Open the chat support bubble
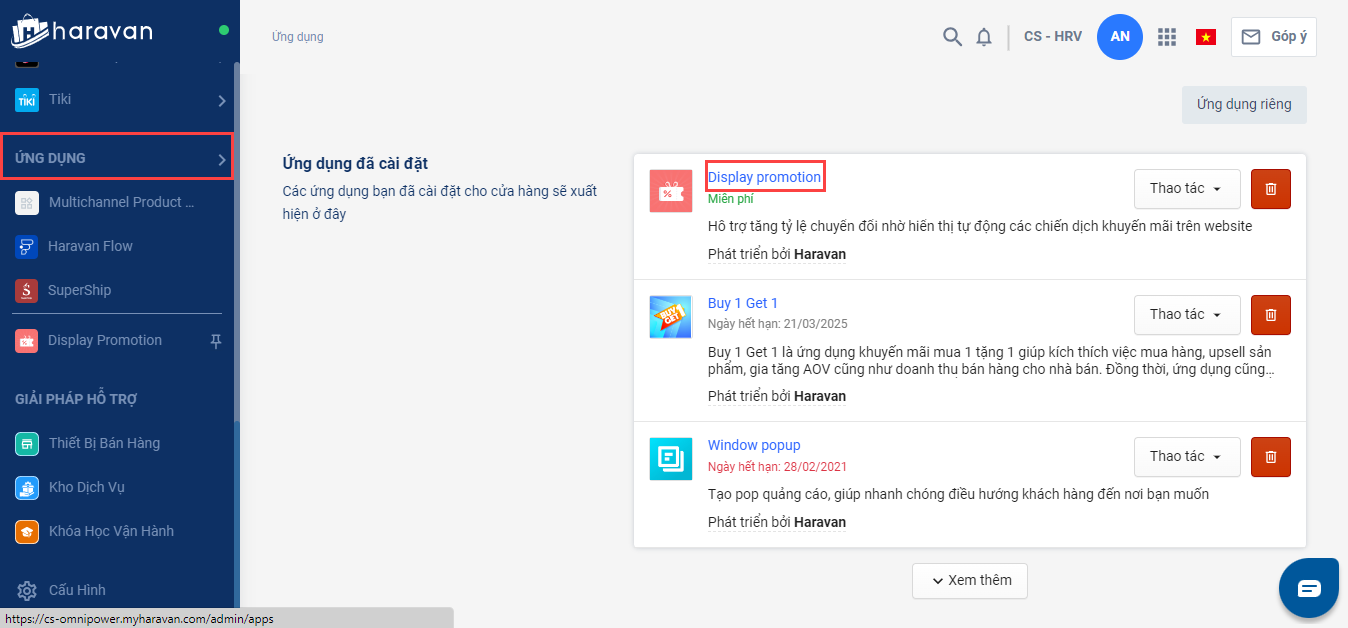1348x628 pixels. 1309,588
